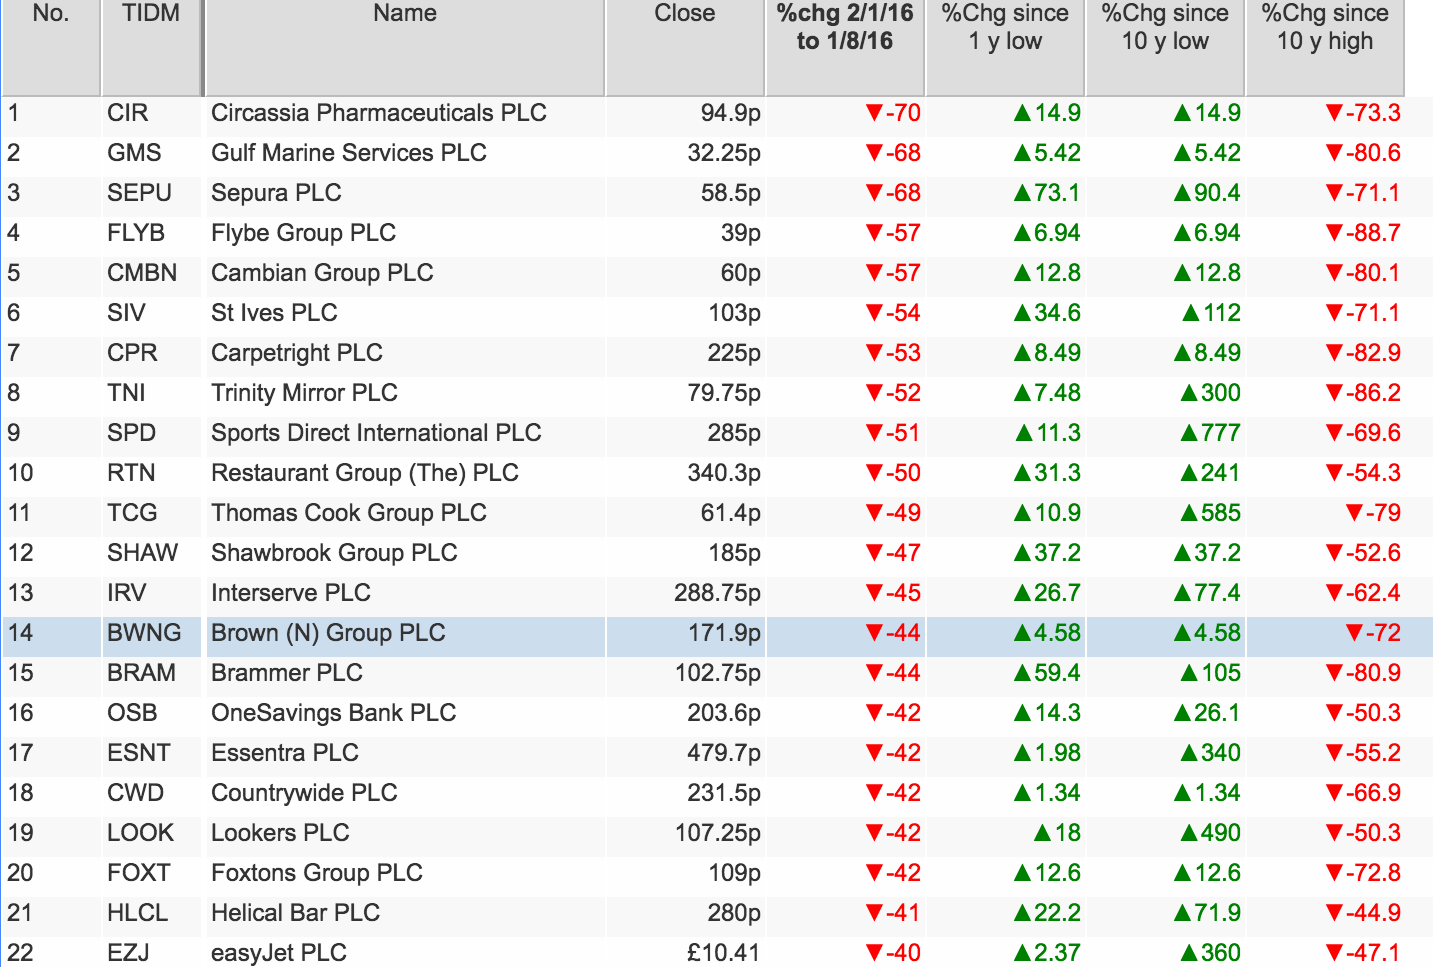Image resolution: width=1433 pixels, height=967 pixels.
Task: Click Essentra close price 479.7p
Action: coord(724,753)
